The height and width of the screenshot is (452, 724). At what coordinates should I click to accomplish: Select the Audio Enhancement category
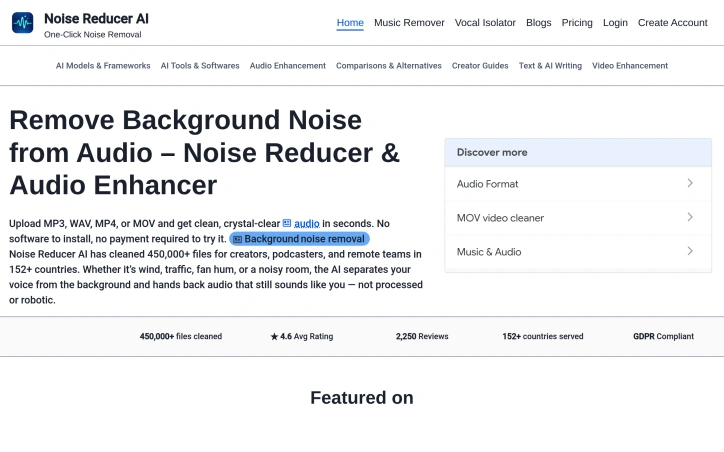288,66
